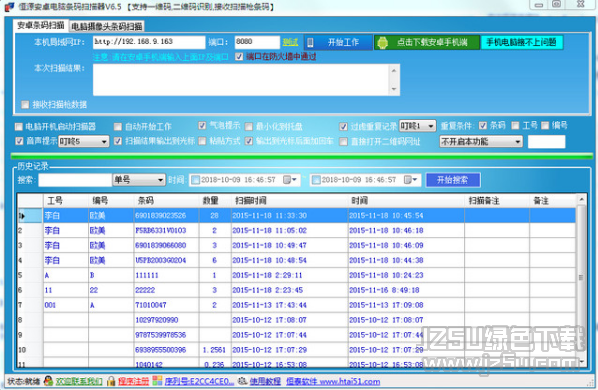Click 手机电脑接不上问题 button
Screen dimensions: 598x390
(521, 42)
